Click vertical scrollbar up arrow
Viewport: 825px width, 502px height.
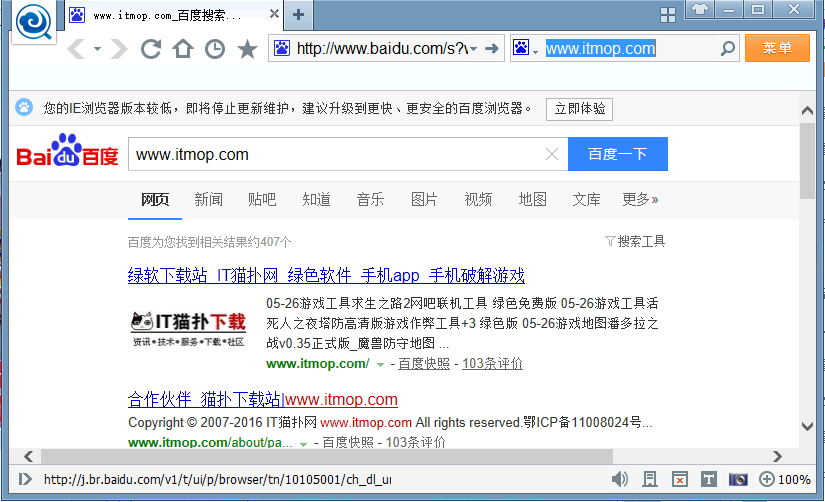pyautogui.click(x=807, y=111)
